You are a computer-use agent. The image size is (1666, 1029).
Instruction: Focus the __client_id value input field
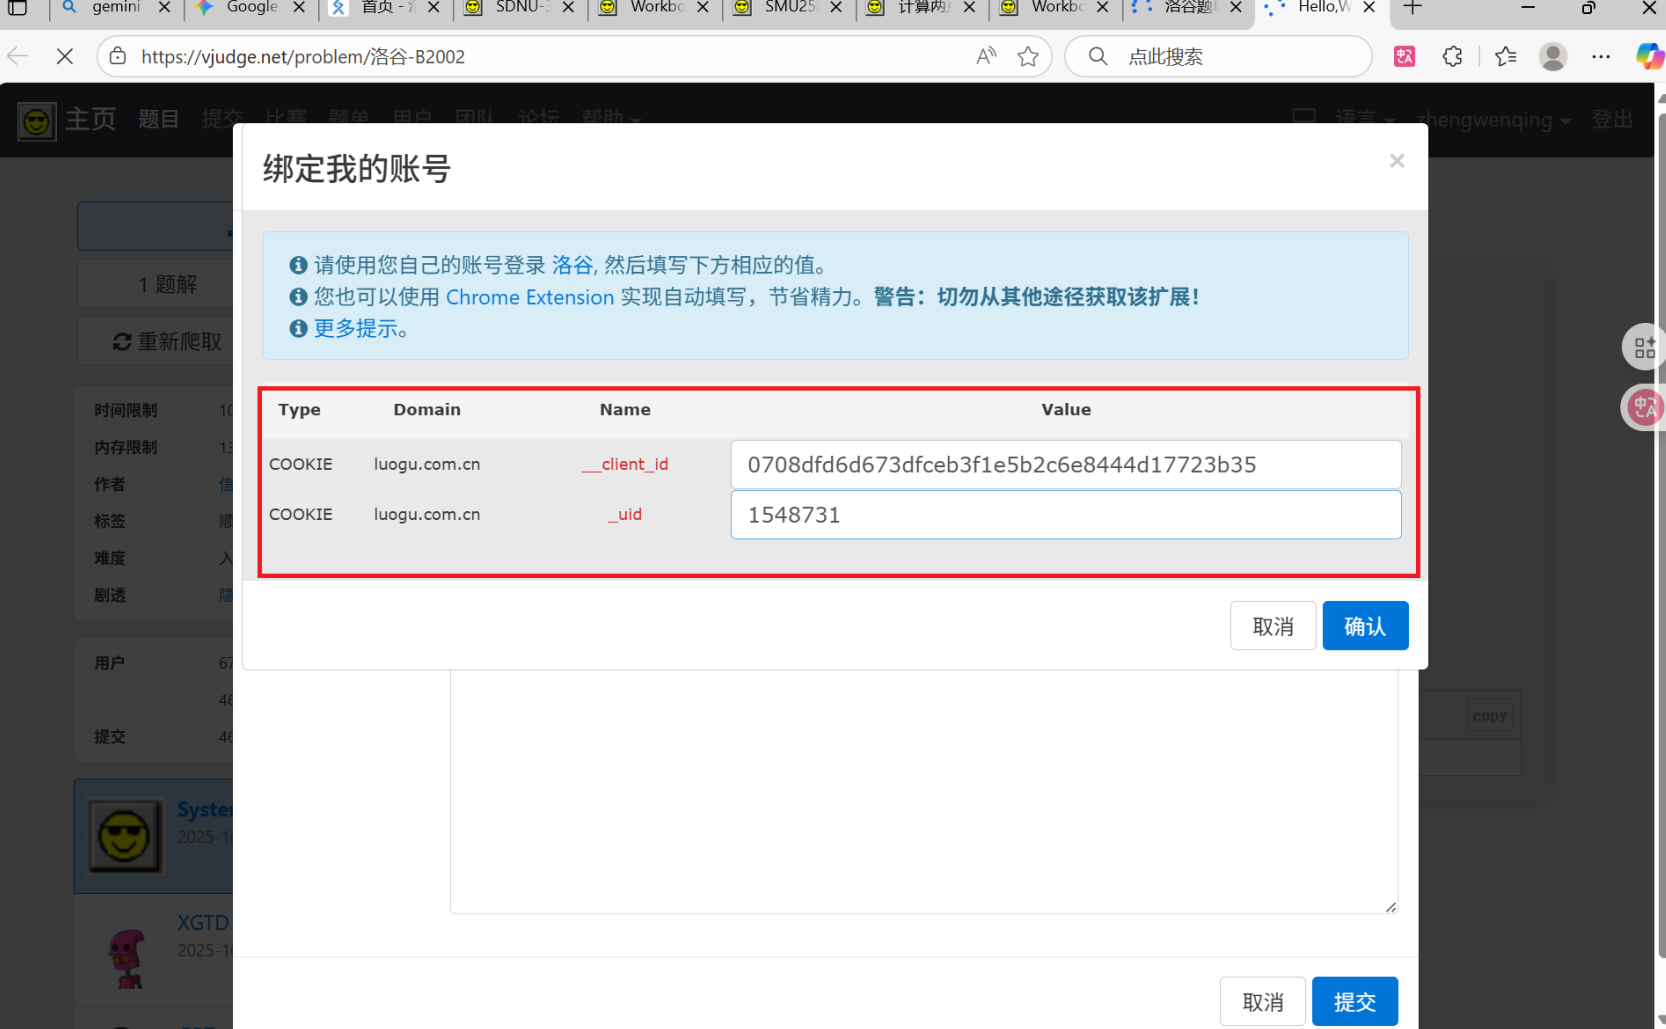(1065, 465)
